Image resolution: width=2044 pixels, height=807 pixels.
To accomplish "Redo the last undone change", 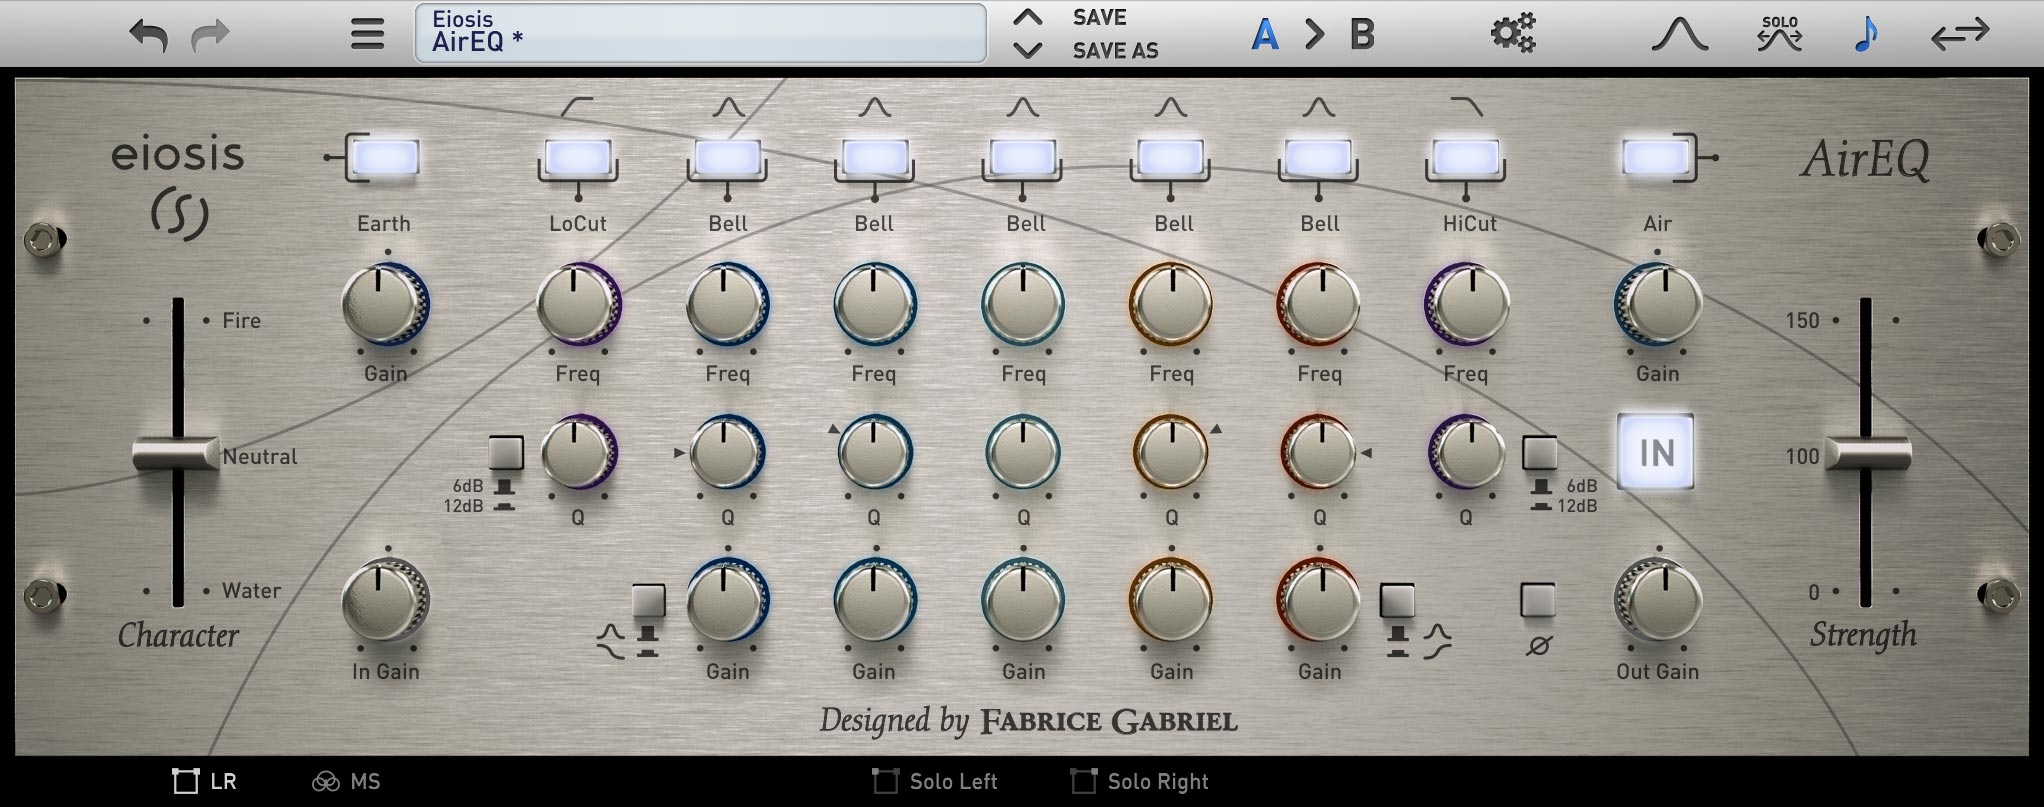I will click(x=210, y=35).
